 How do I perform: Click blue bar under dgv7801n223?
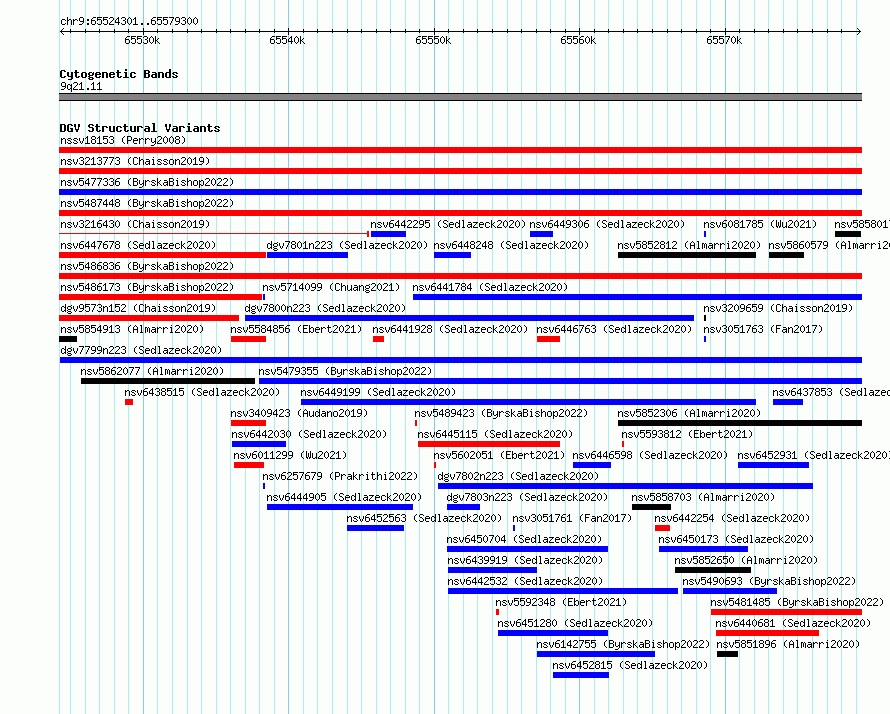307,255
